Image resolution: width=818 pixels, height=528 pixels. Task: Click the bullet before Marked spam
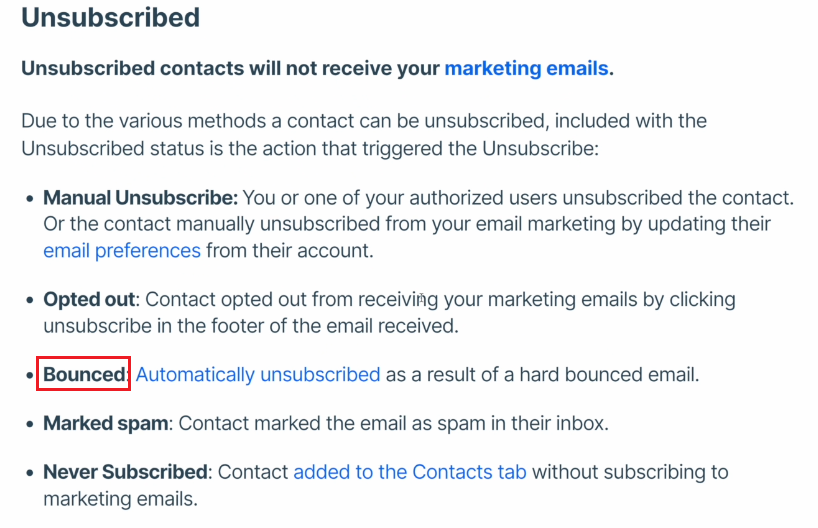[30, 424]
